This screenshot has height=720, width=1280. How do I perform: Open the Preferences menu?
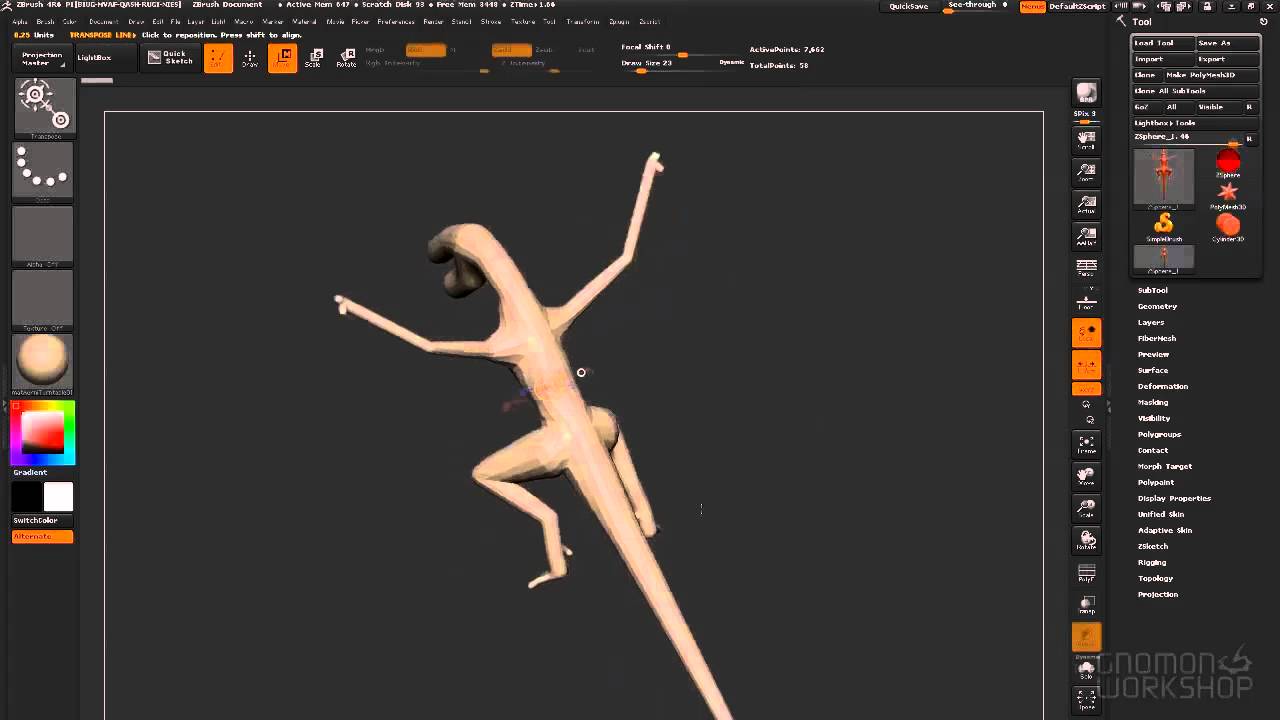[x=396, y=21]
